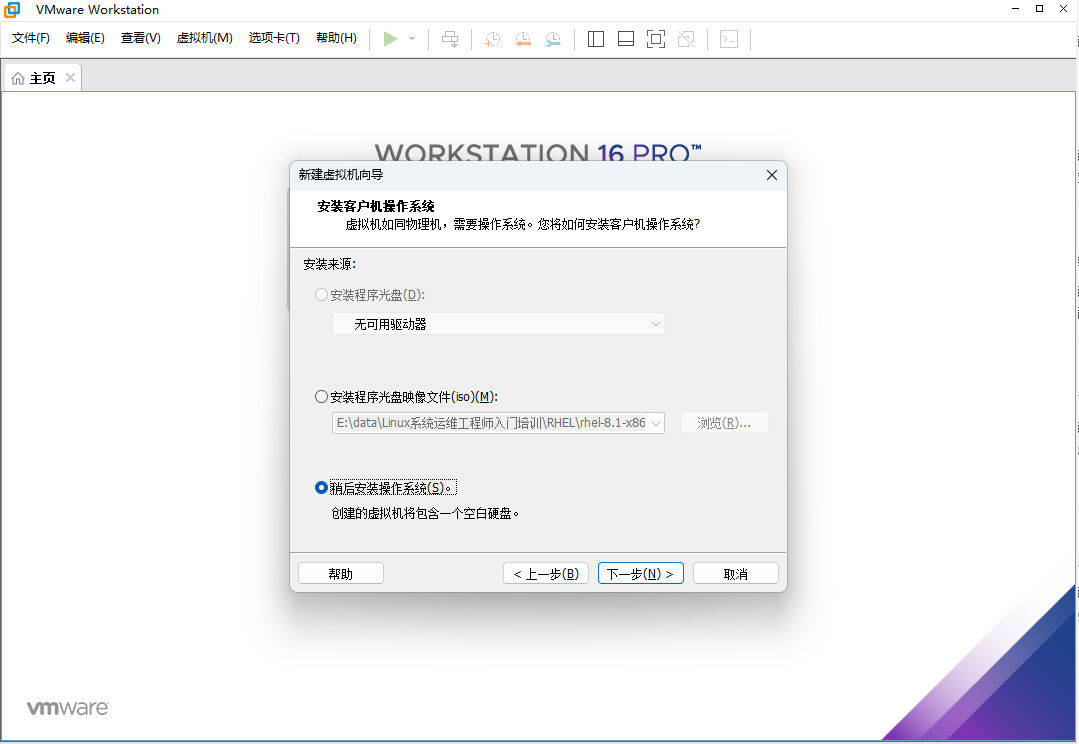
Task: Click the 取消 button
Action: click(x=736, y=573)
